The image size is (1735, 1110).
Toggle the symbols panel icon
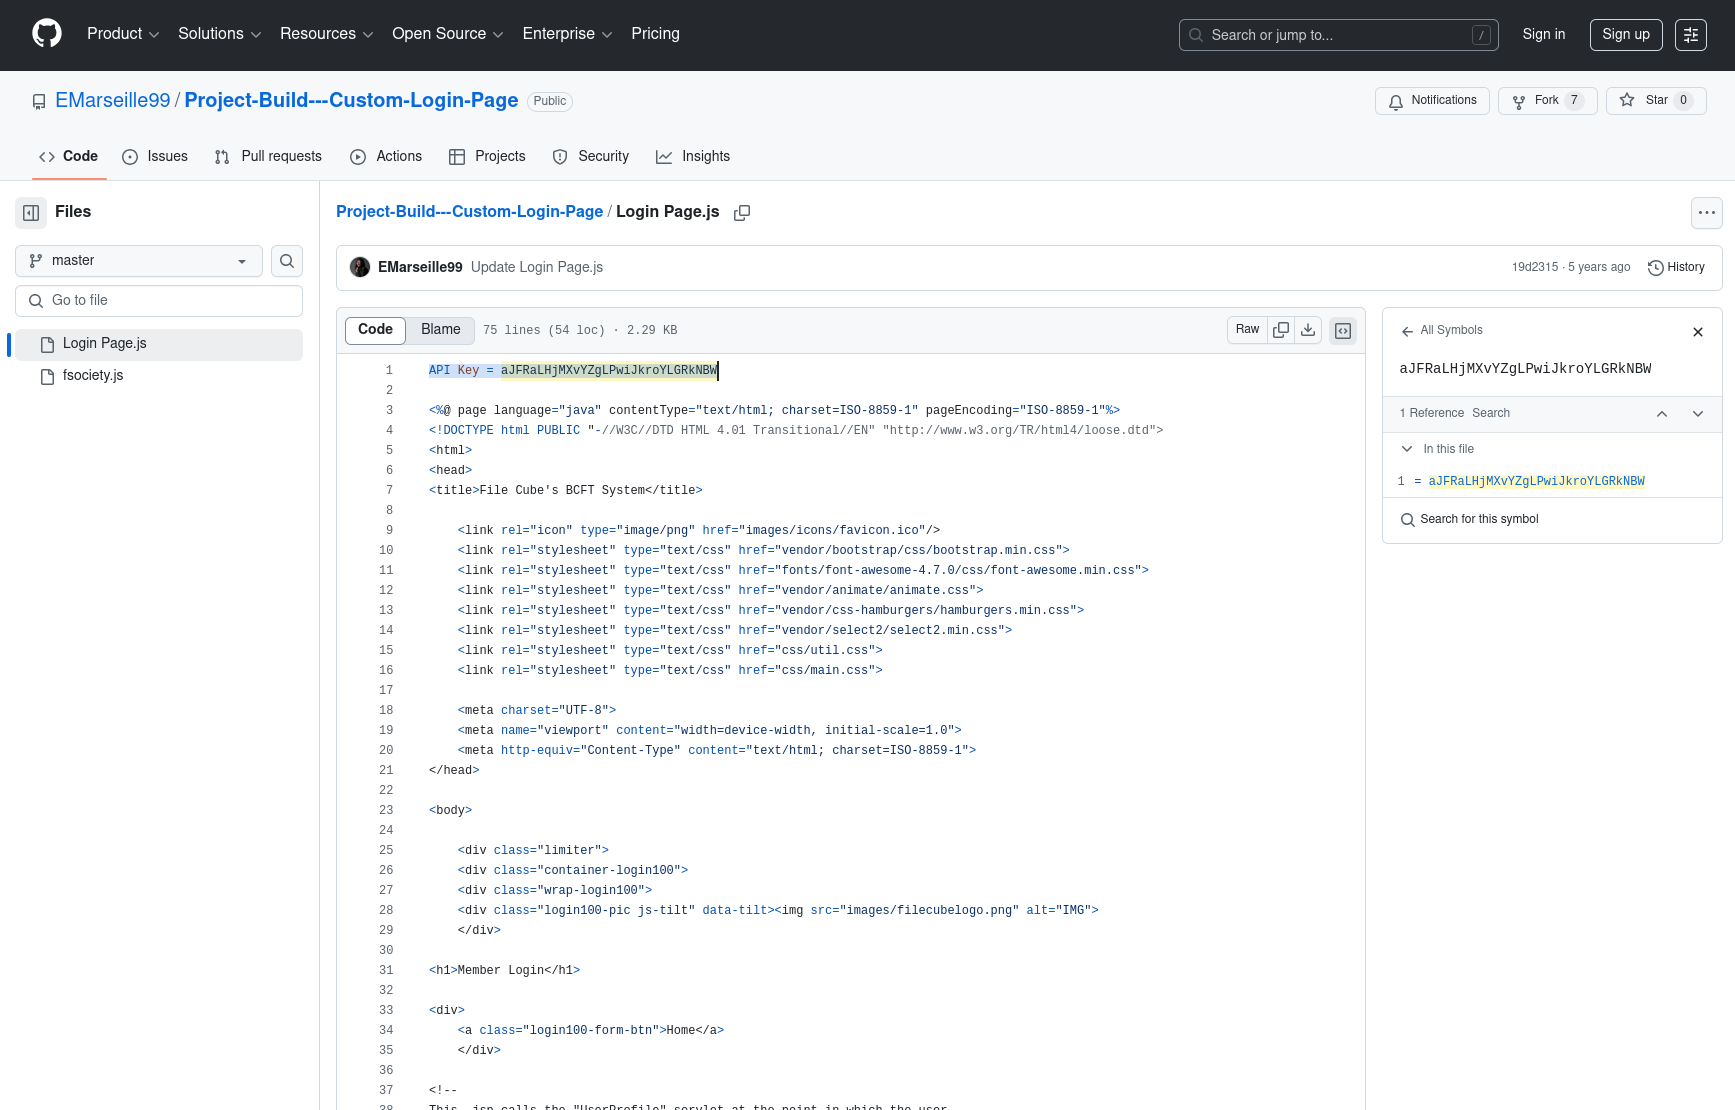pos(1343,331)
